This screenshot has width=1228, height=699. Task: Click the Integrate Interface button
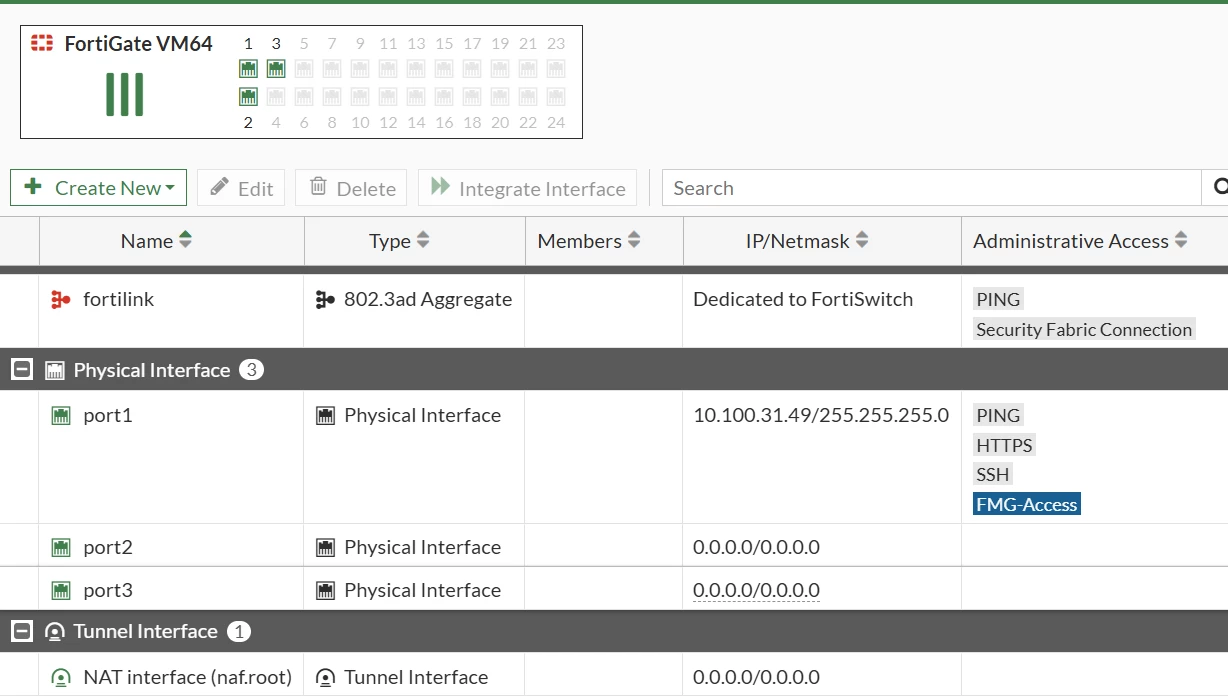527,187
